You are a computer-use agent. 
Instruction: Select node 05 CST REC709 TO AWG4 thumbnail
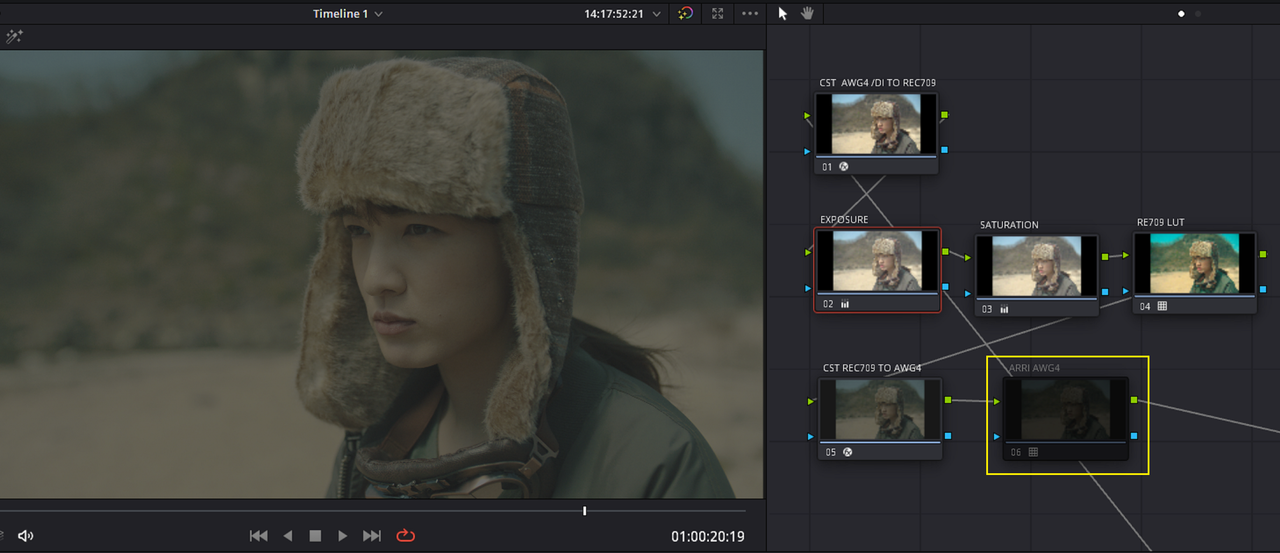[x=880, y=409]
